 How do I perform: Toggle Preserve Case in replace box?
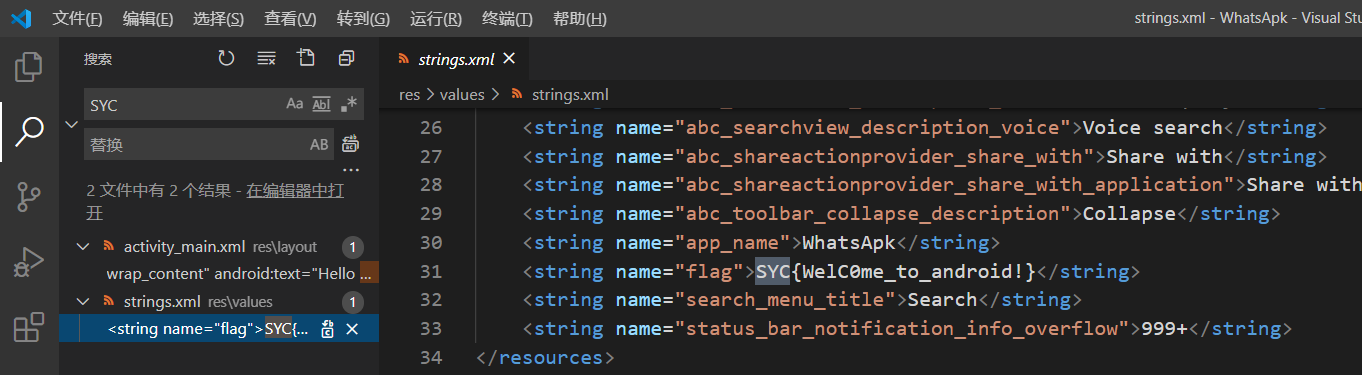pyautogui.click(x=319, y=145)
